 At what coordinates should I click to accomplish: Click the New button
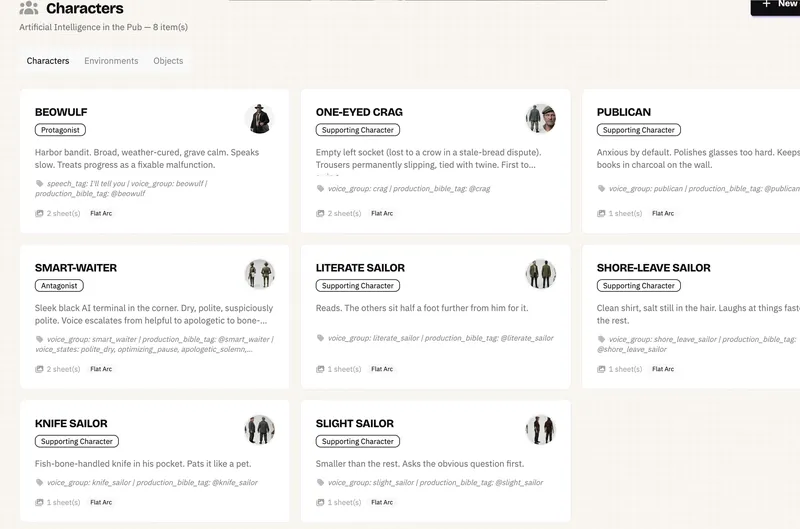[x=775, y=6]
